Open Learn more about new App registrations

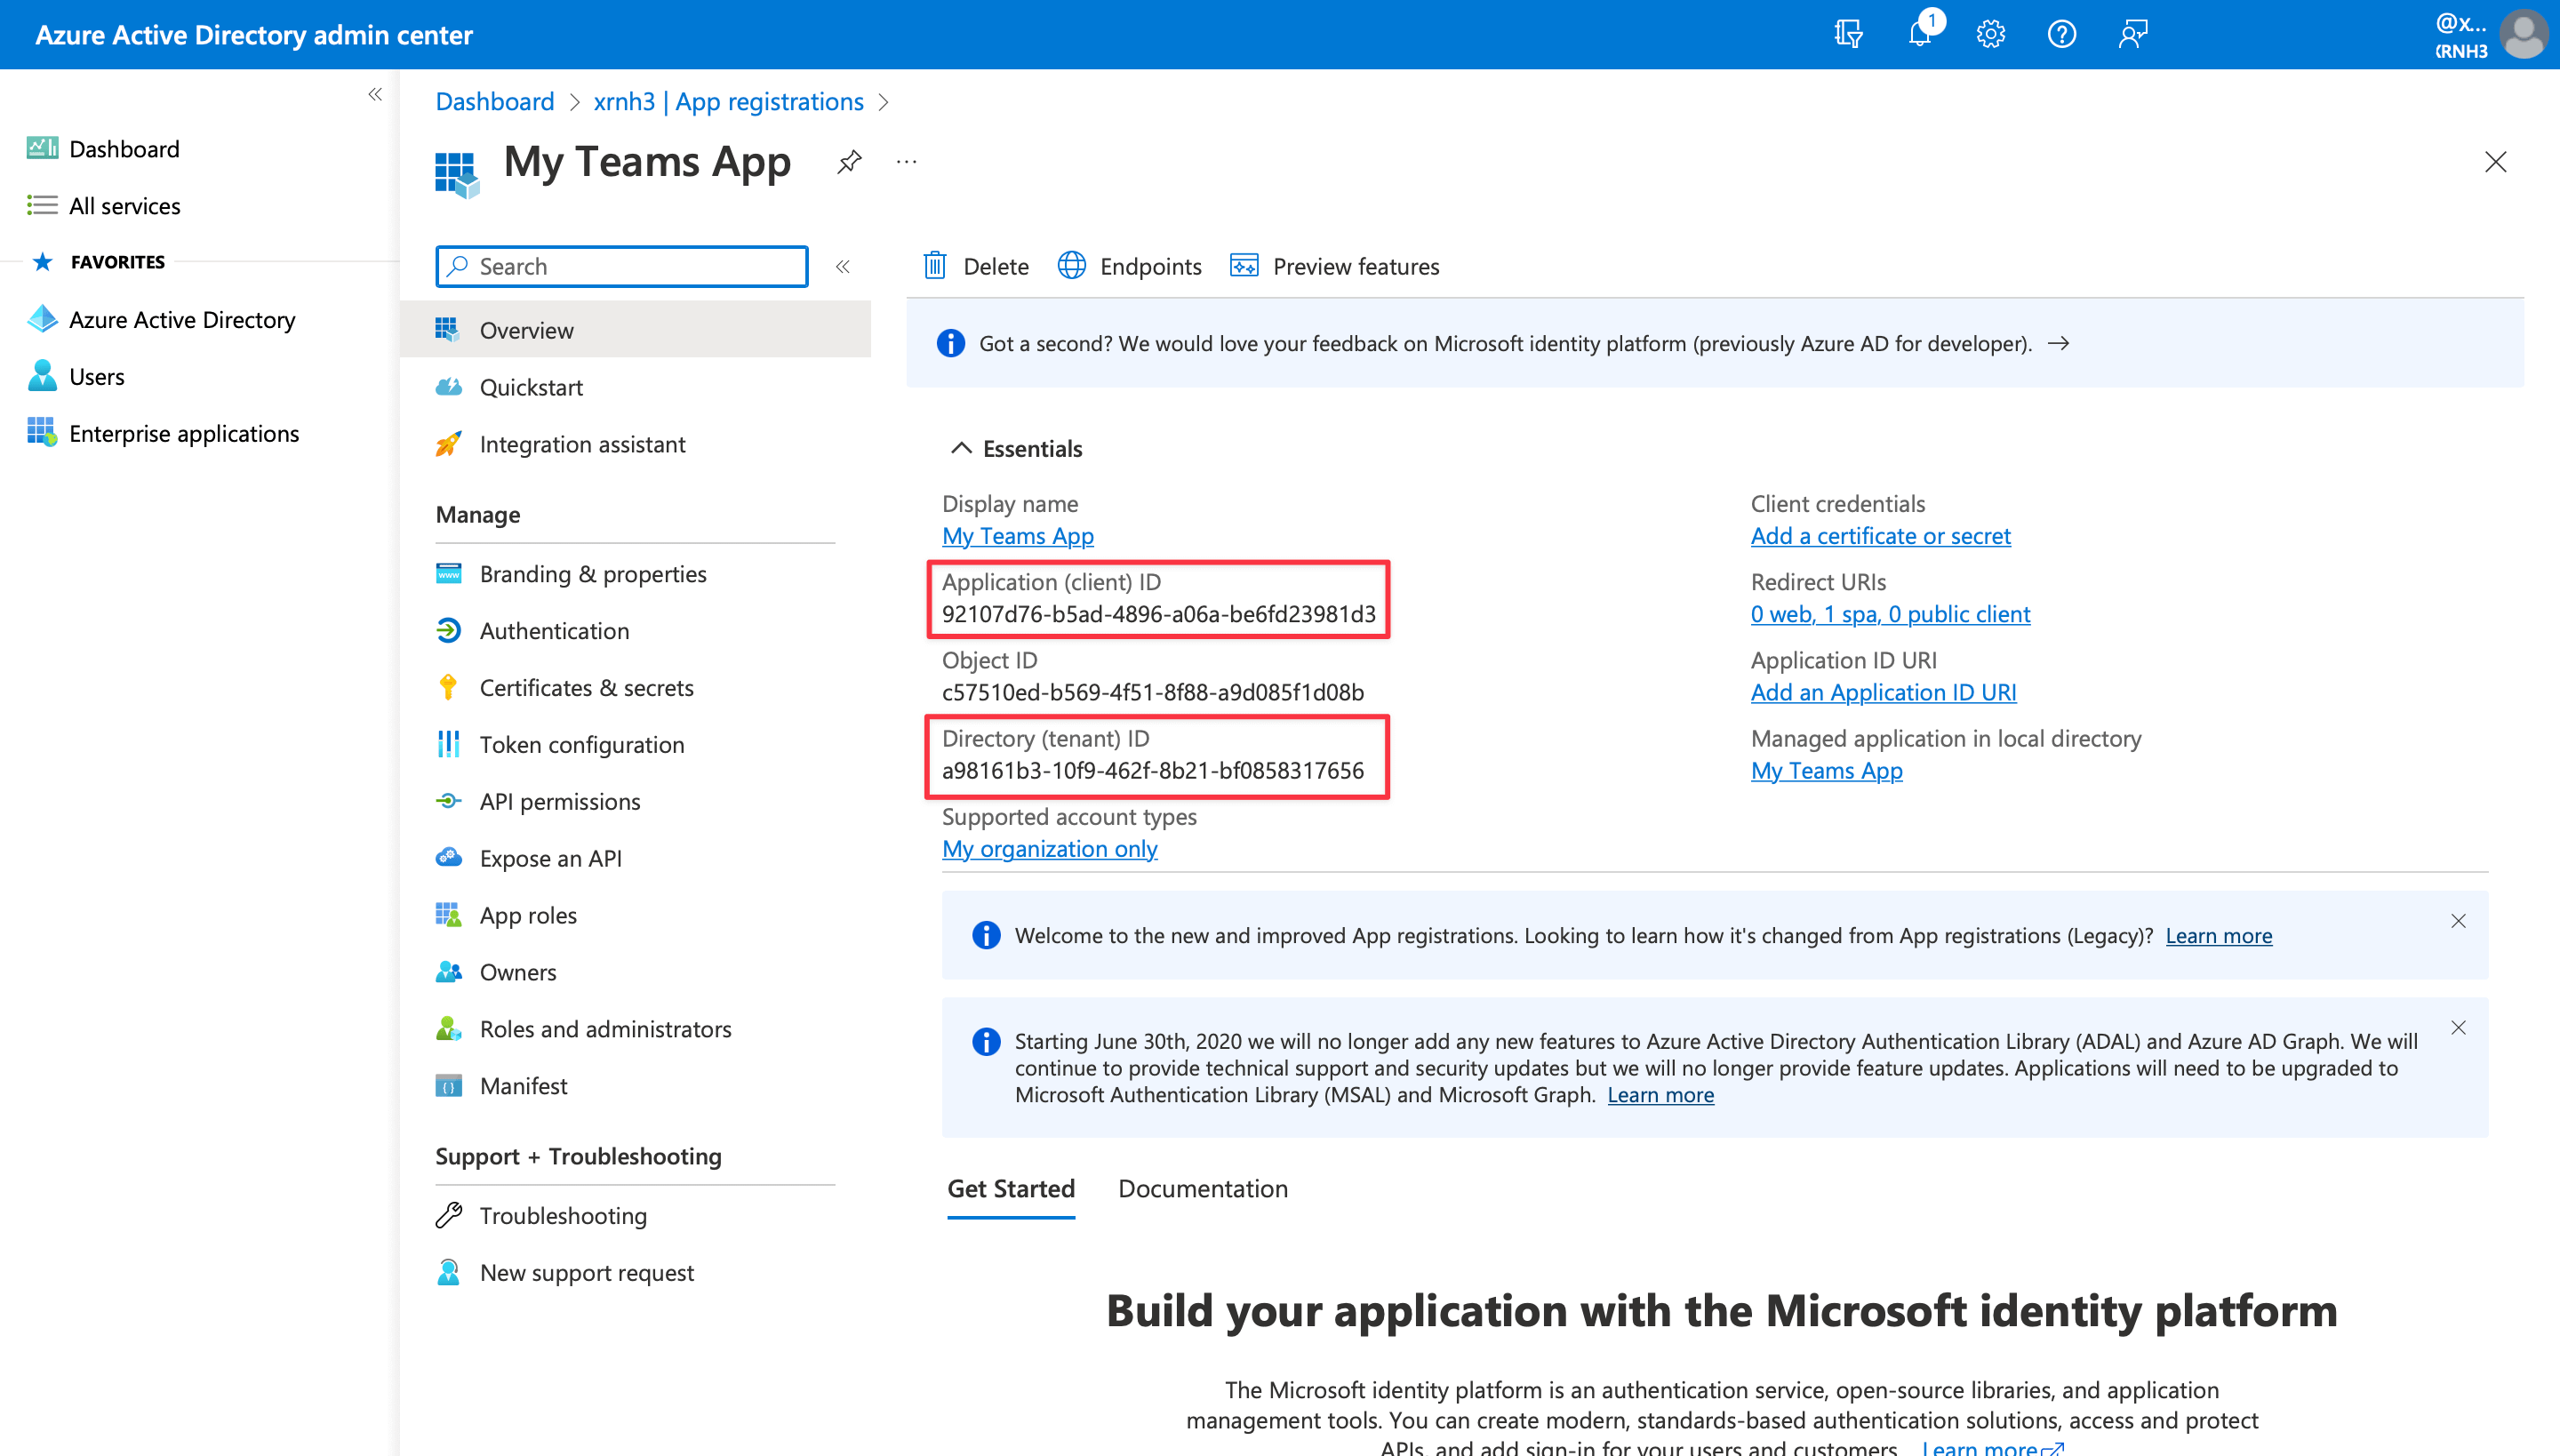pos(2218,936)
